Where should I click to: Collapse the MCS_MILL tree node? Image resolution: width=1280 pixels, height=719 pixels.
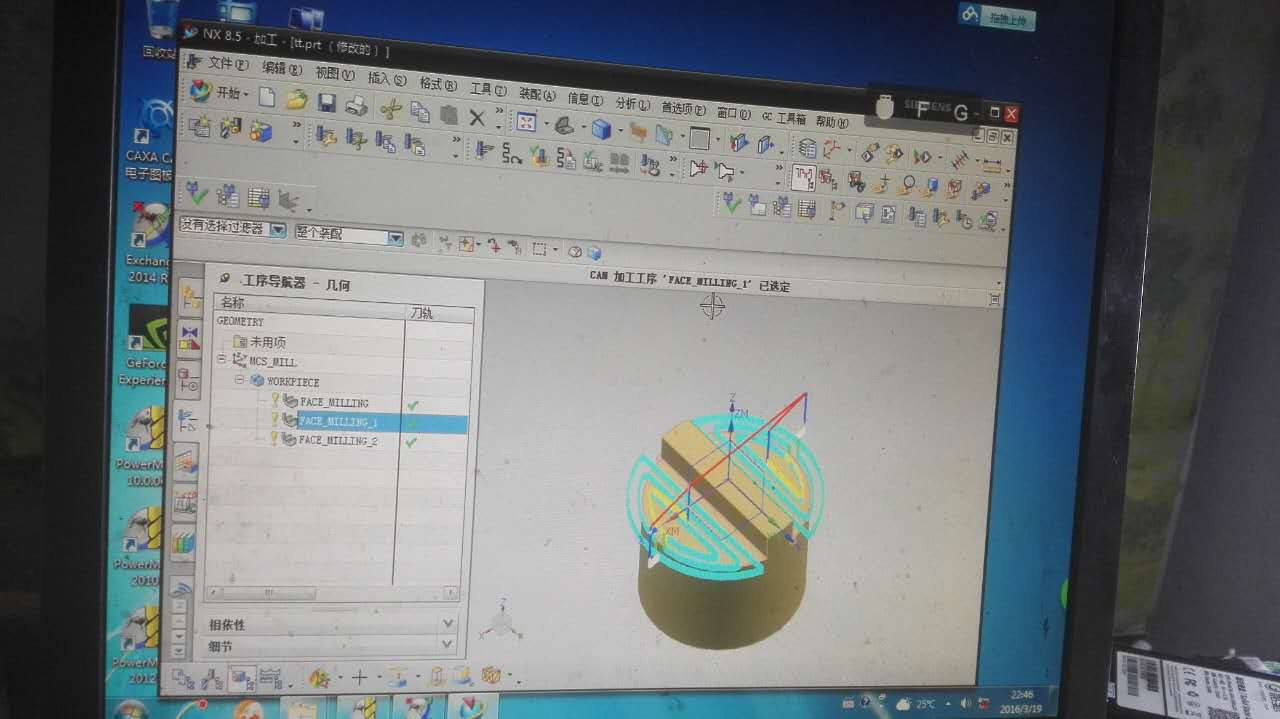point(222,360)
